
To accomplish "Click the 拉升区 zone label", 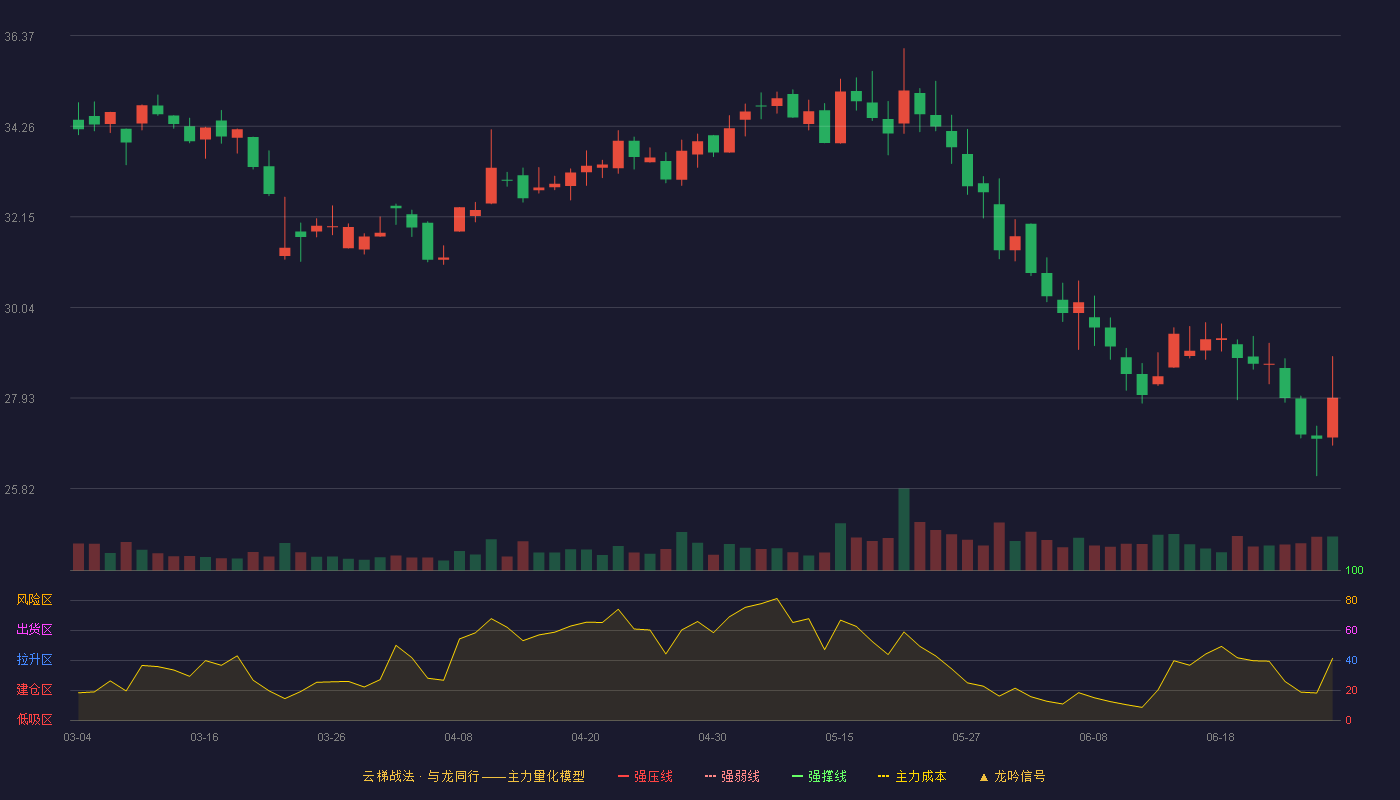I will coord(34,660).
